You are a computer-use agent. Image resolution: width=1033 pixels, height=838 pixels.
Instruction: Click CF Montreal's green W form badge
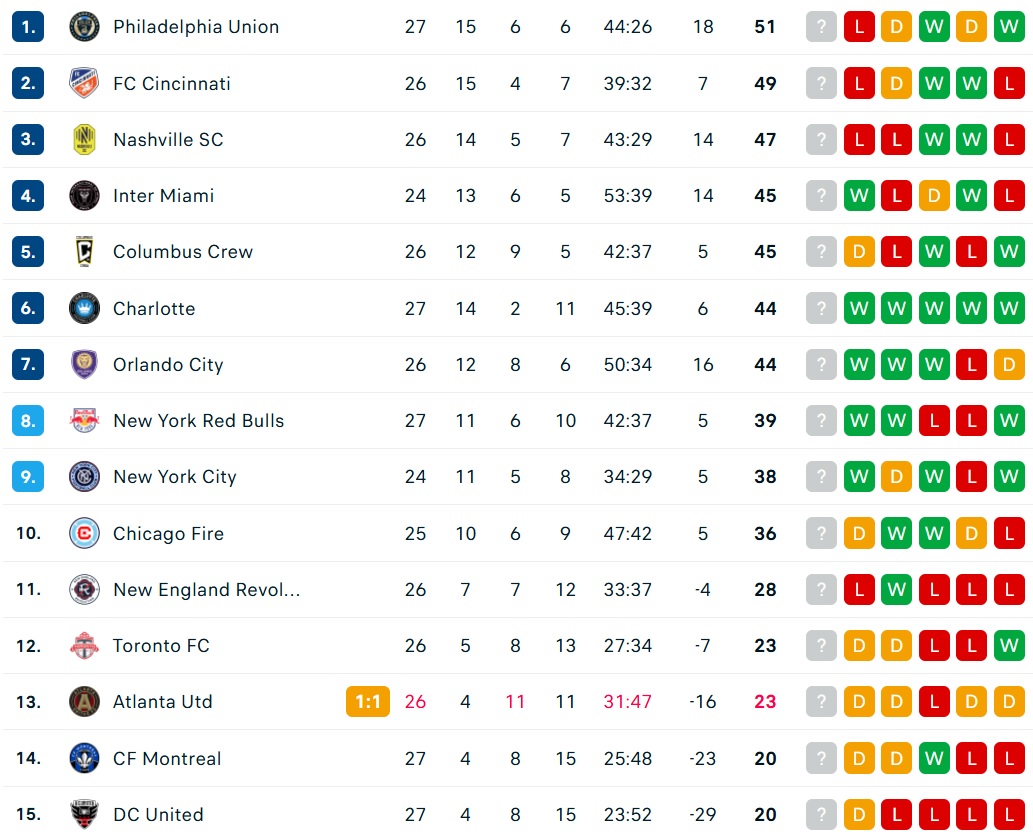(934, 758)
